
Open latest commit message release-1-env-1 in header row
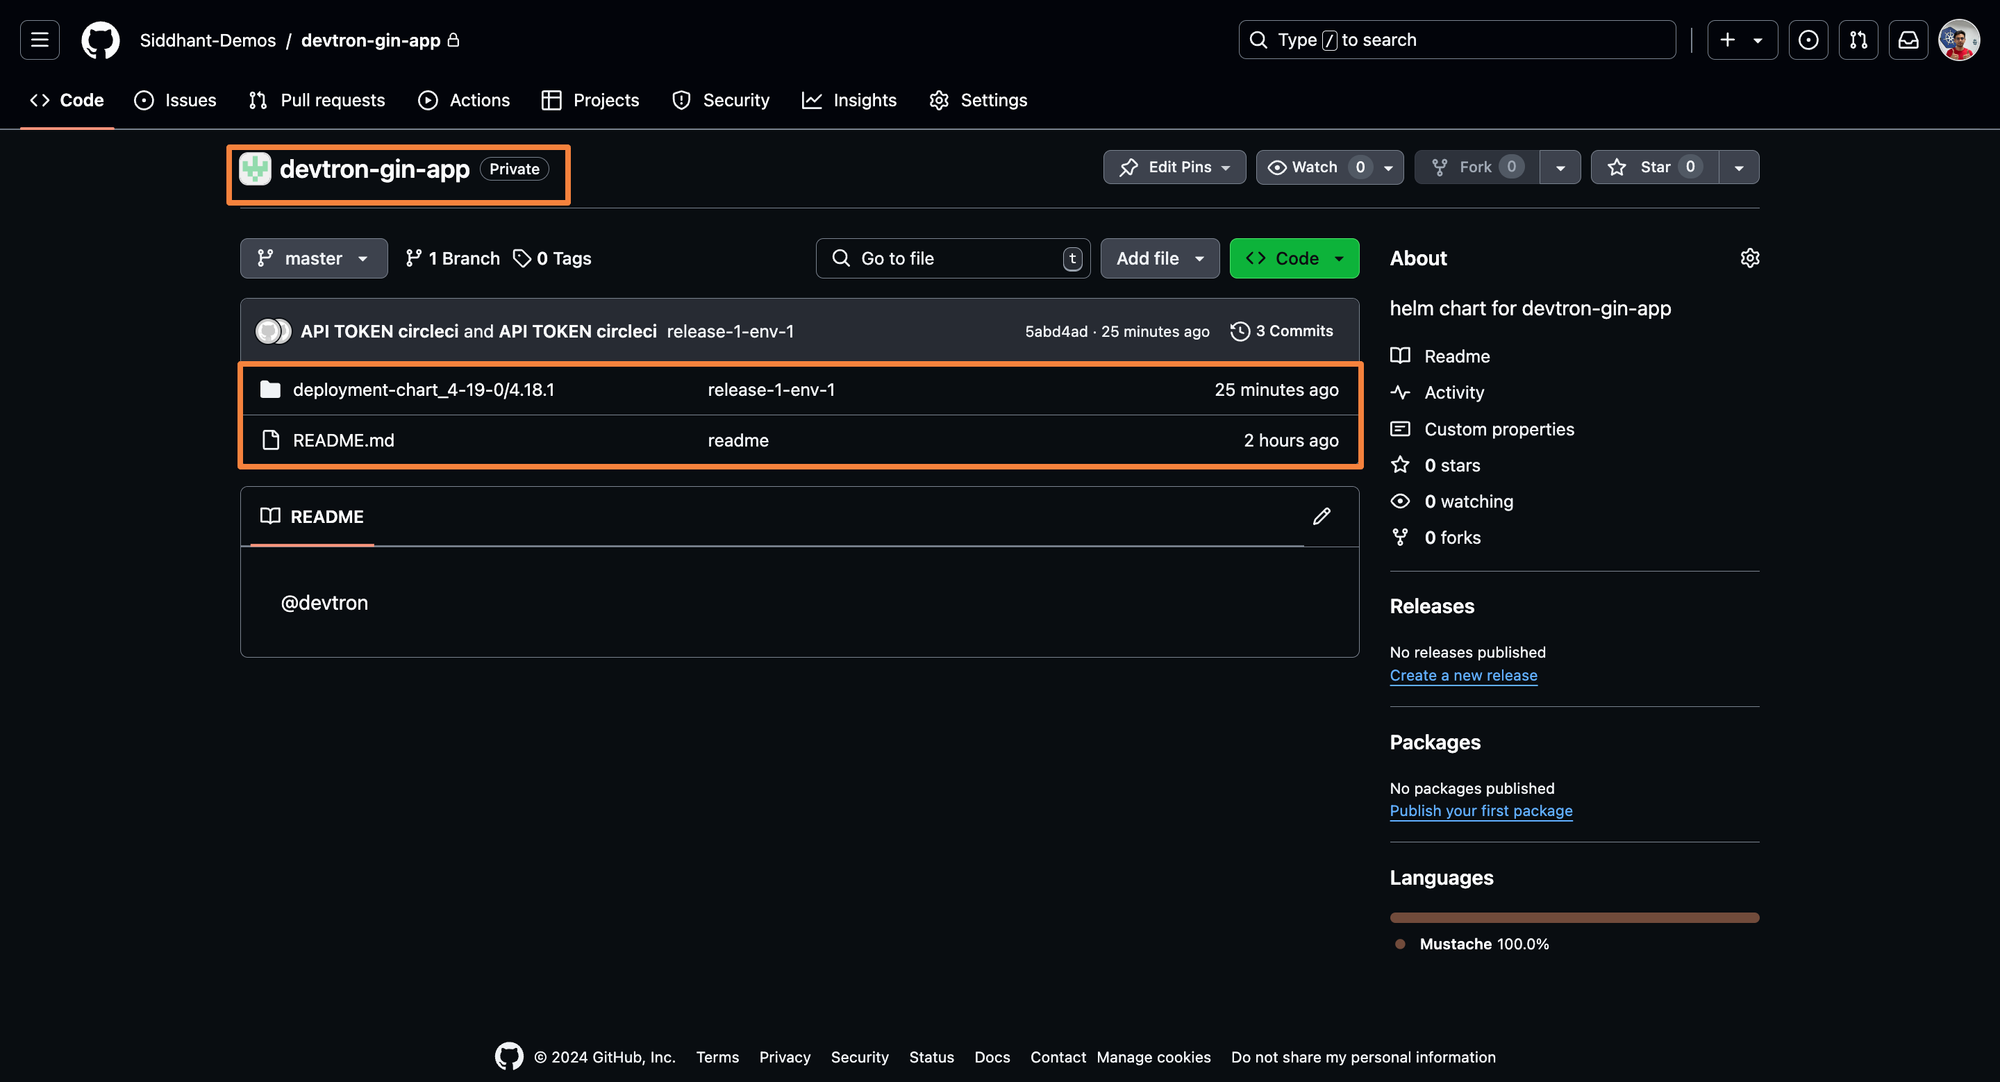pos(730,331)
